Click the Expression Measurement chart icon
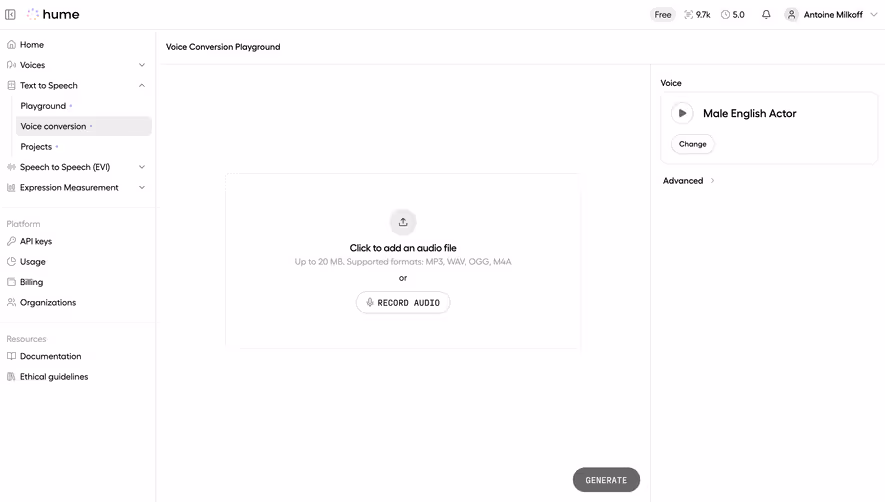Image resolution: width=885 pixels, height=502 pixels. pyautogui.click(x=11, y=187)
